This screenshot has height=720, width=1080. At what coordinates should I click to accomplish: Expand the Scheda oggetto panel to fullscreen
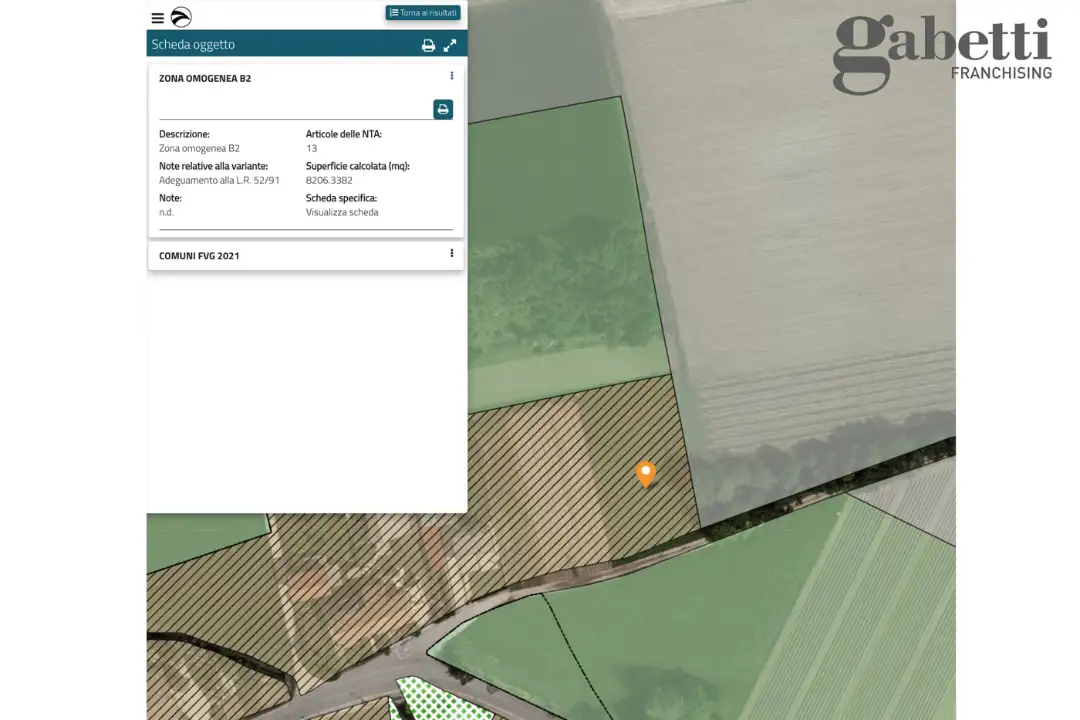450,45
